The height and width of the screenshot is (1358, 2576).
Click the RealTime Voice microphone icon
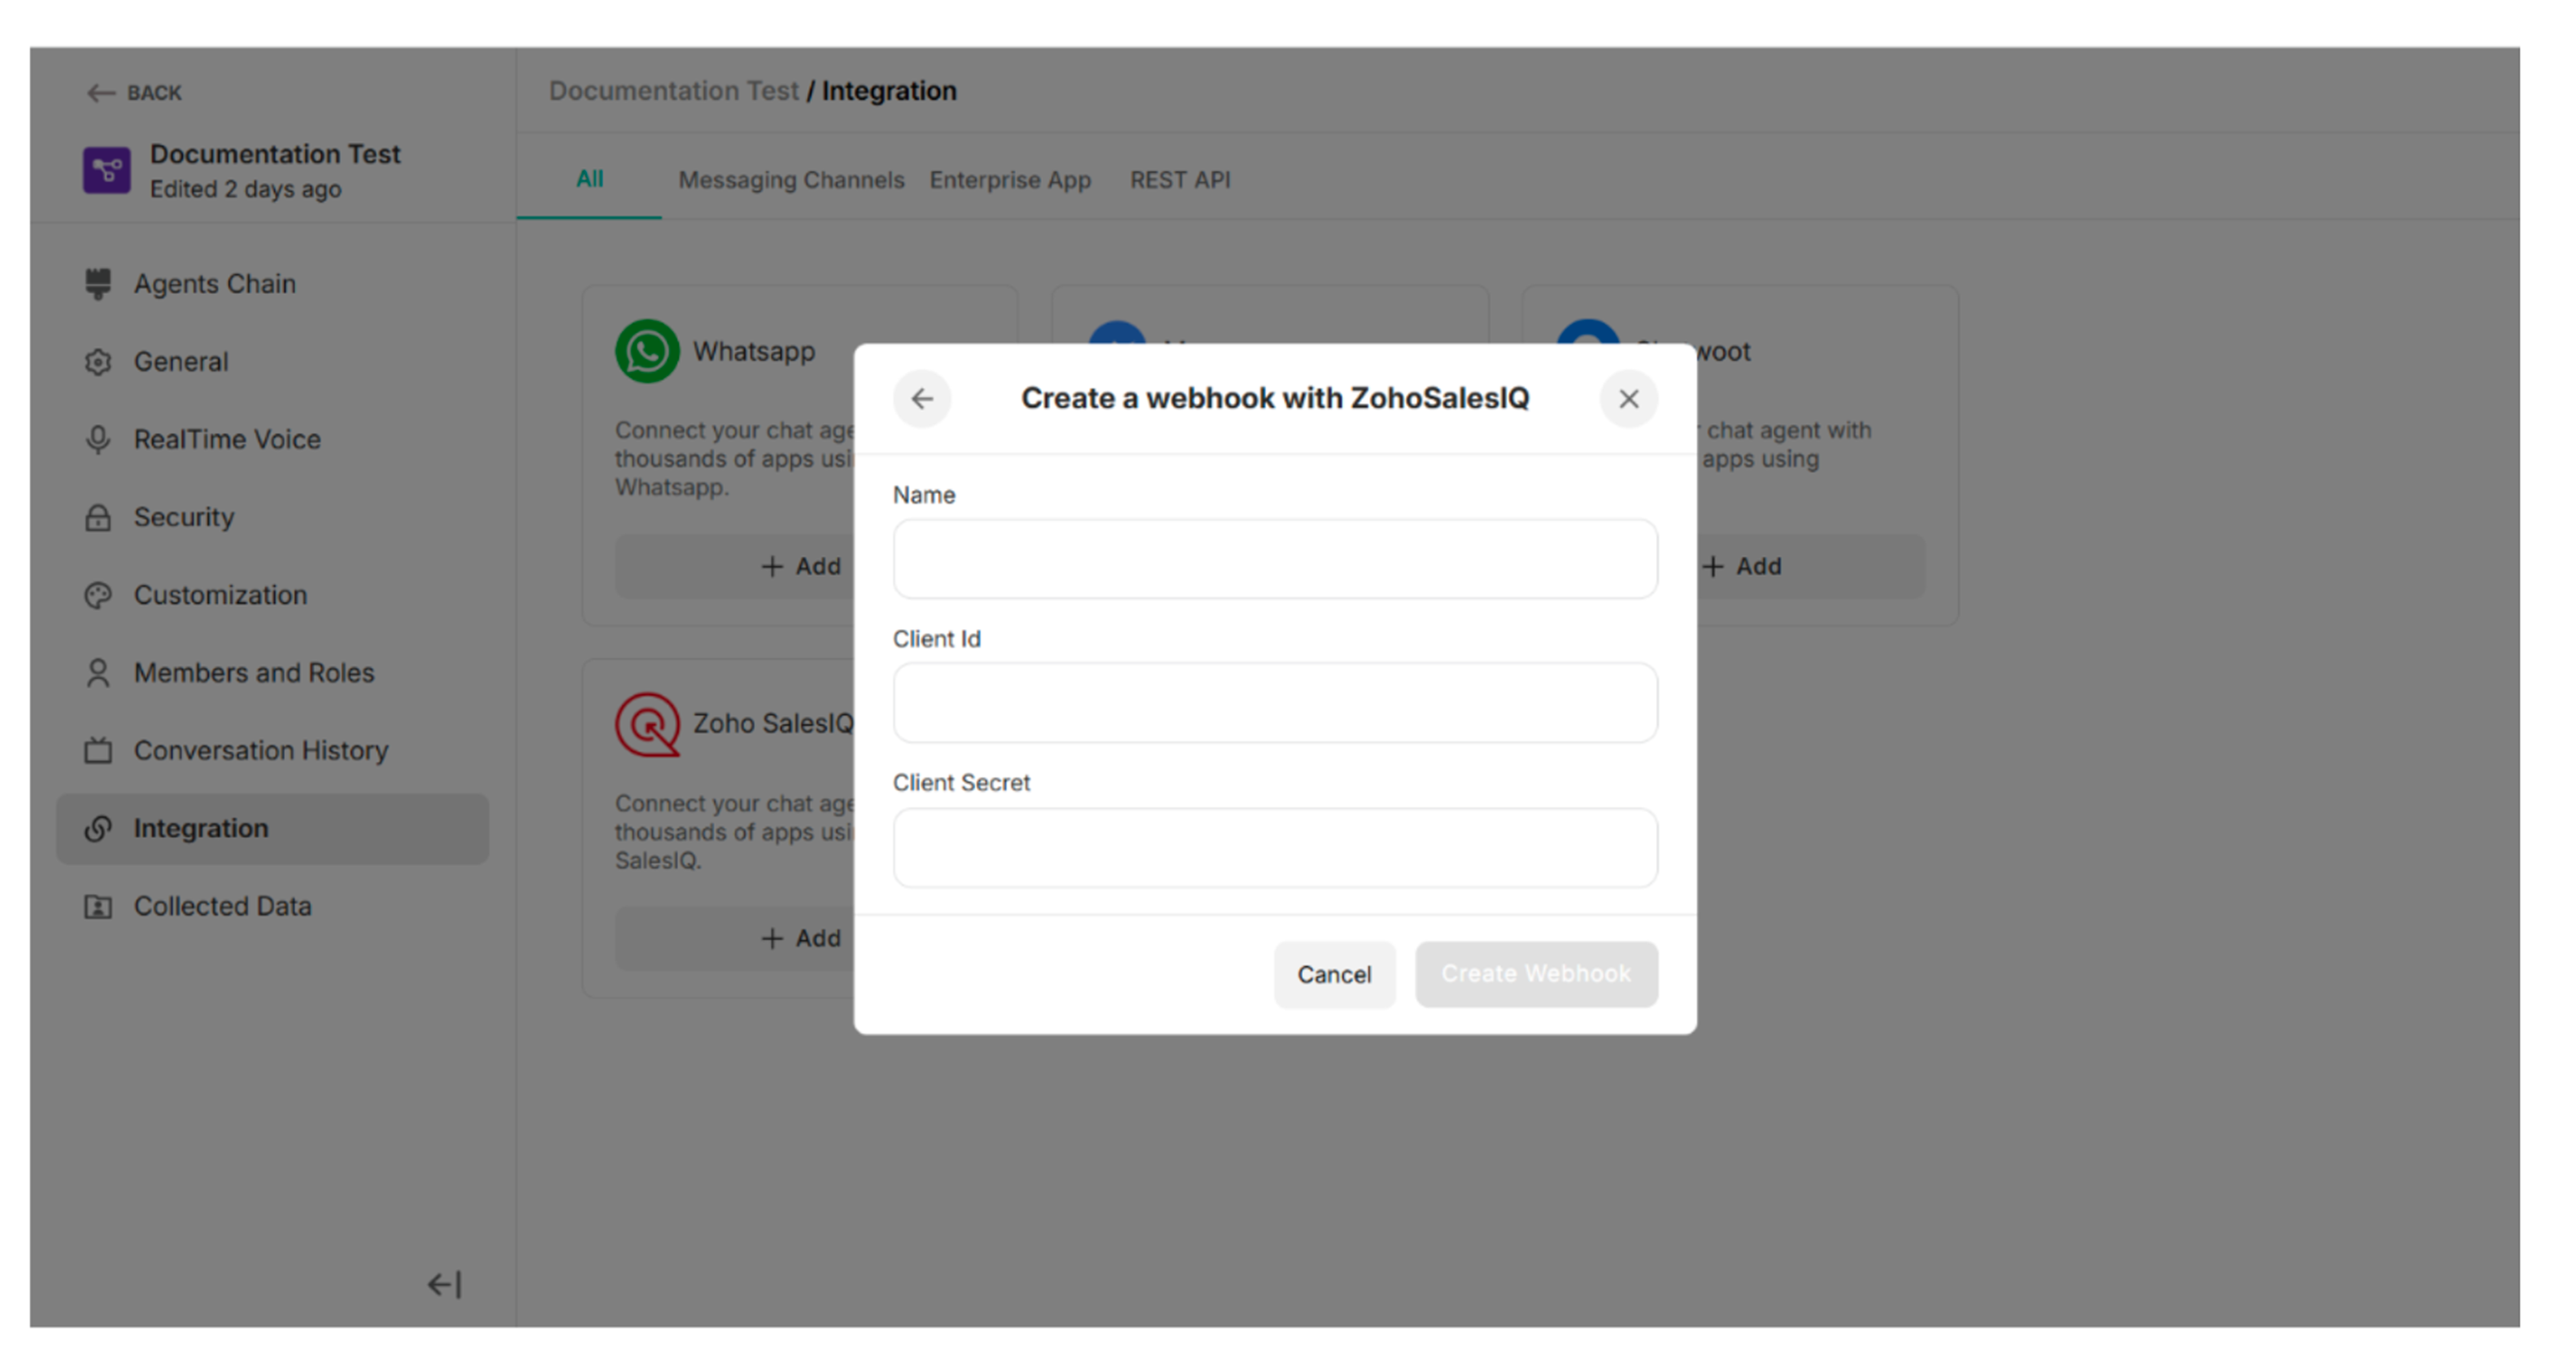click(99, 439)
